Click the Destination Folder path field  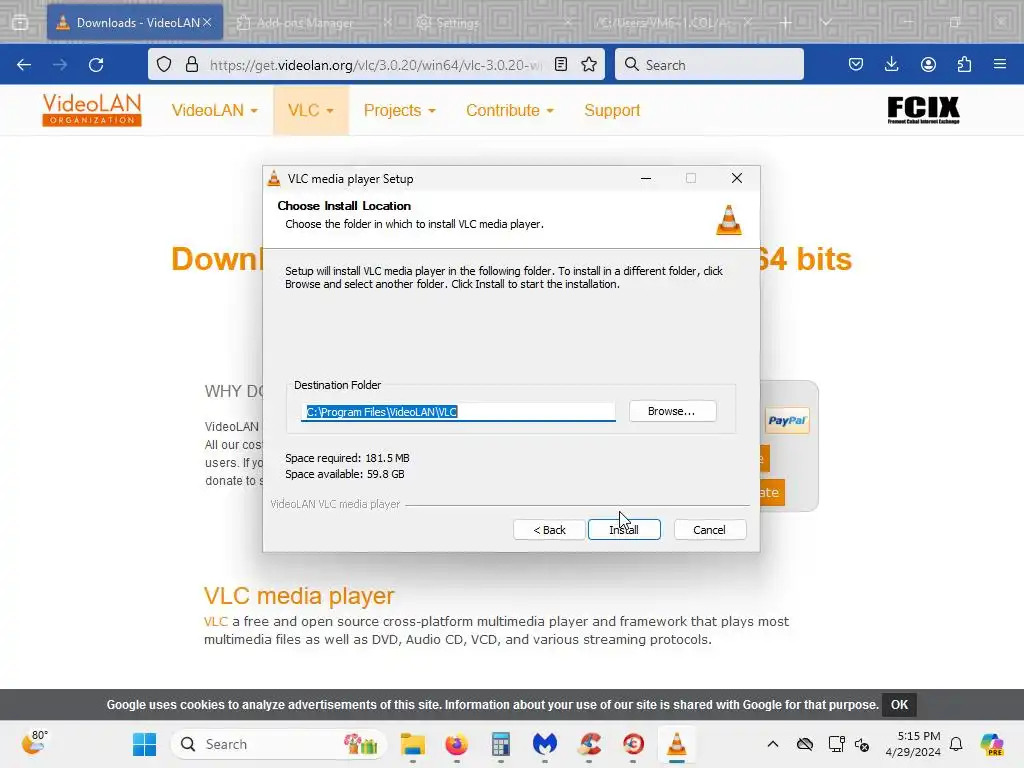458,412
